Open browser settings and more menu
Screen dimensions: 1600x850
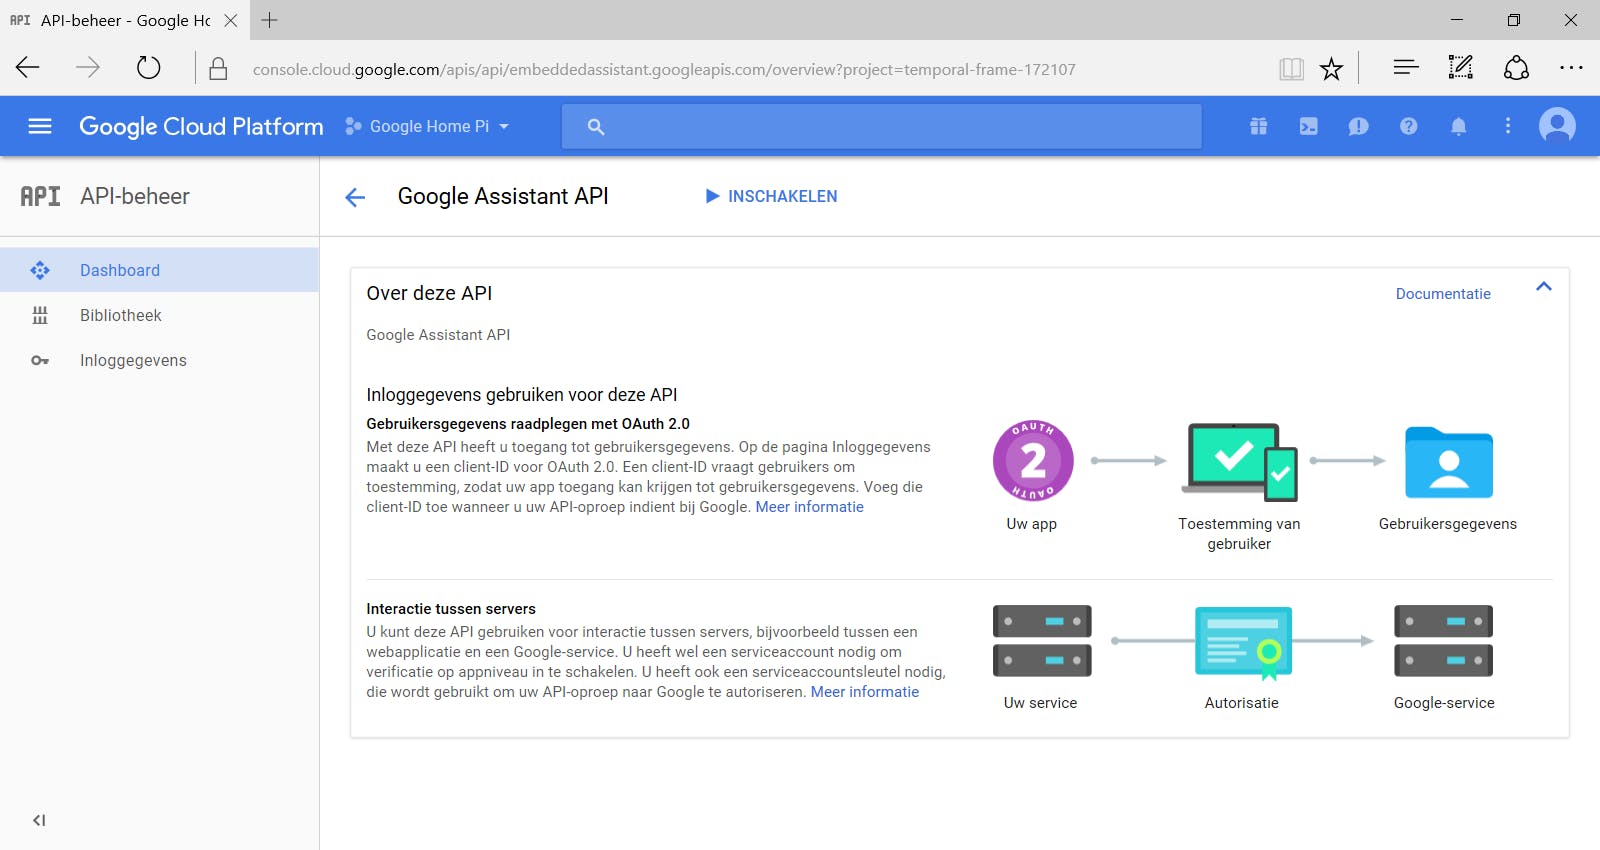point(1571,68)
